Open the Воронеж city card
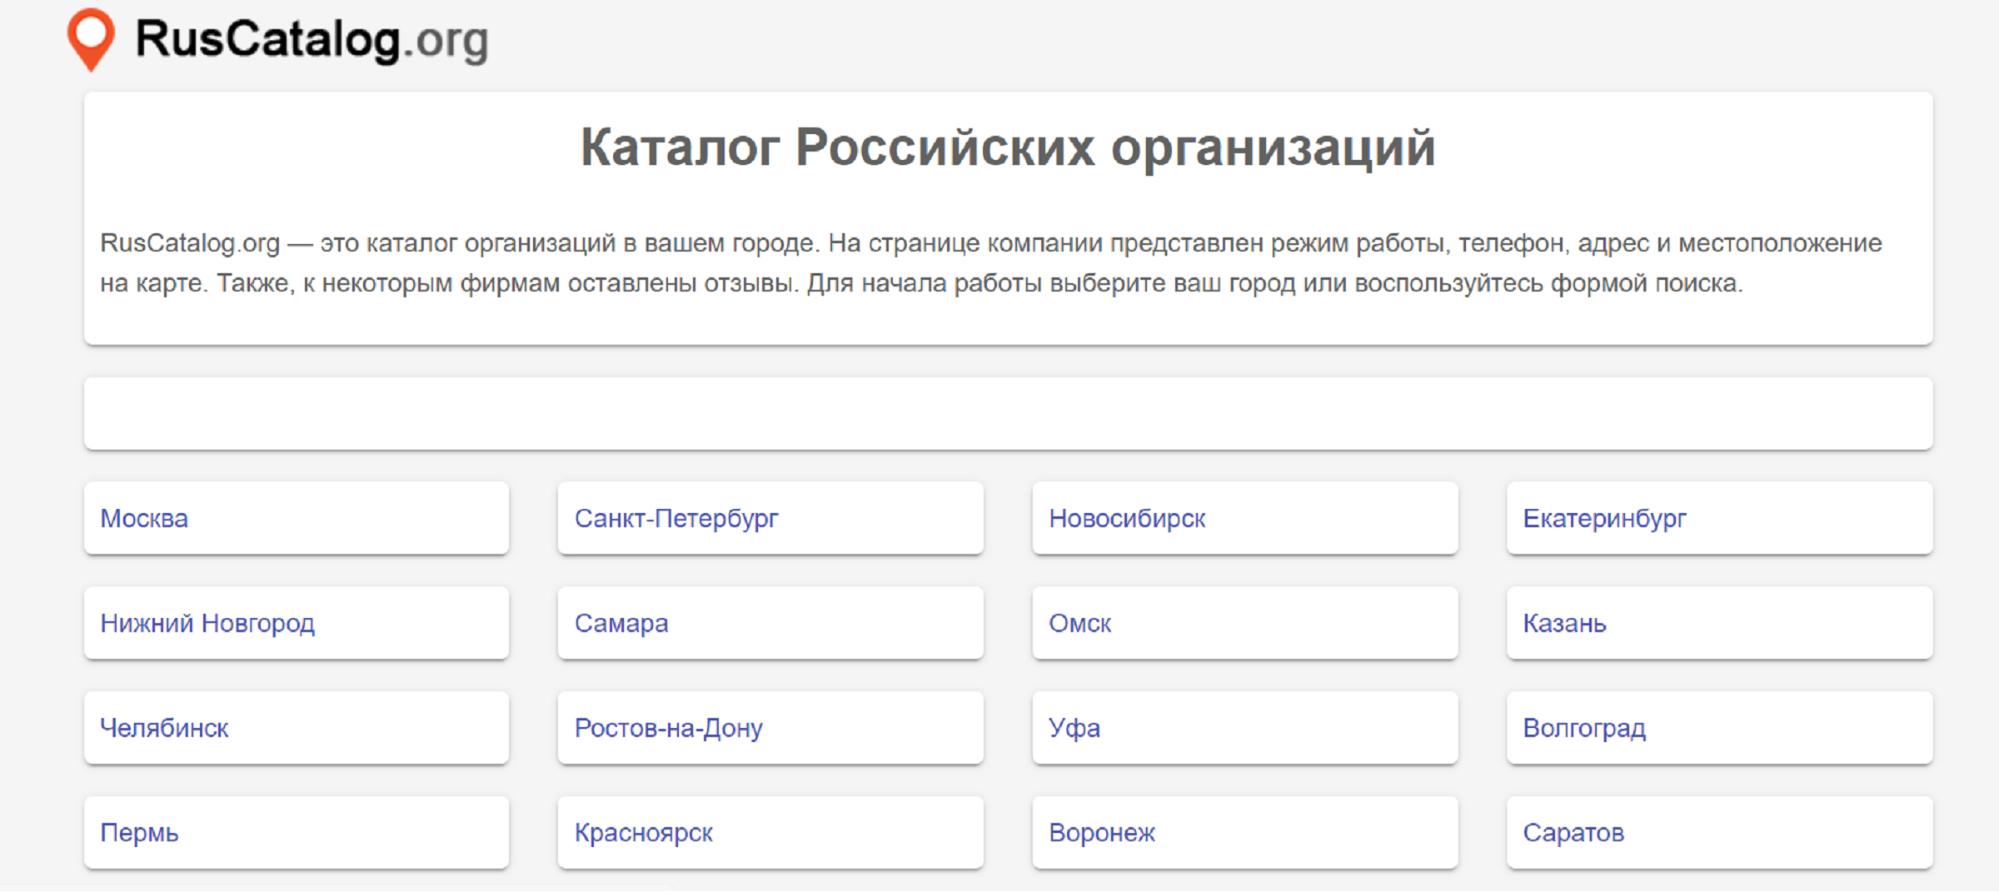Screen dimensions: 1999x892 (x=1245, y=833)
